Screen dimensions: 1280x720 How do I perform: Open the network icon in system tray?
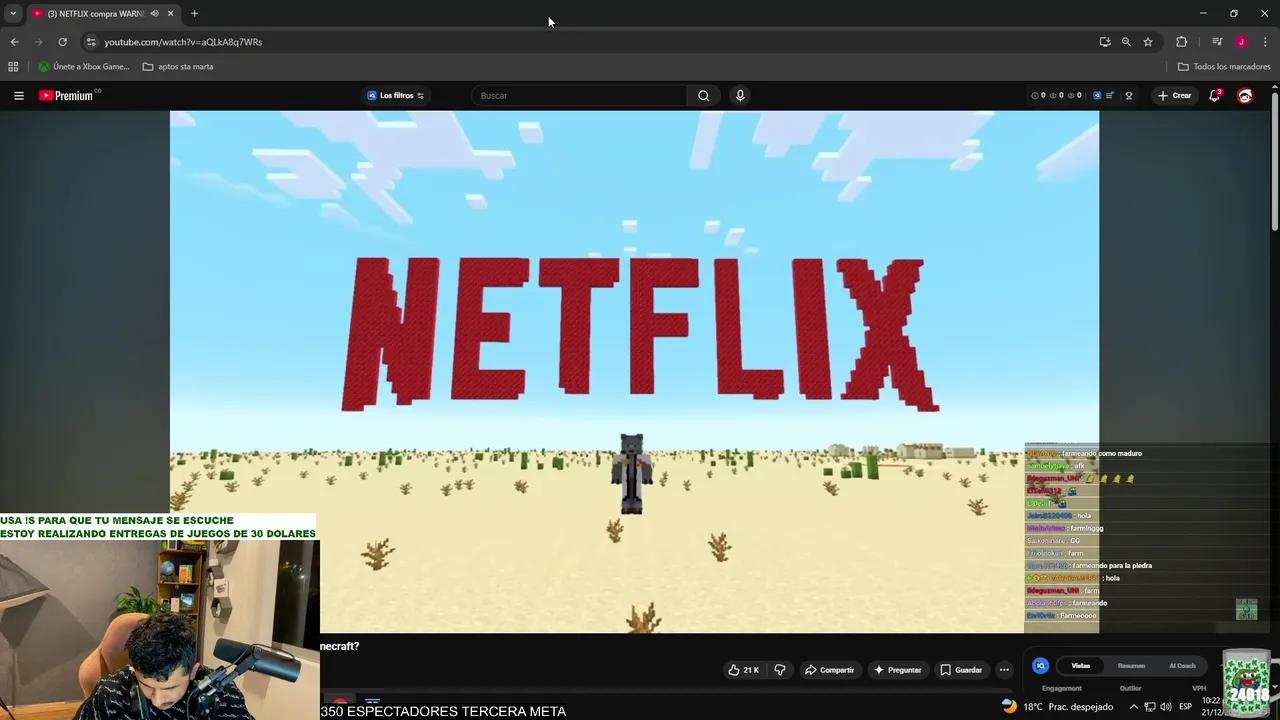[x=1150, y=706]
